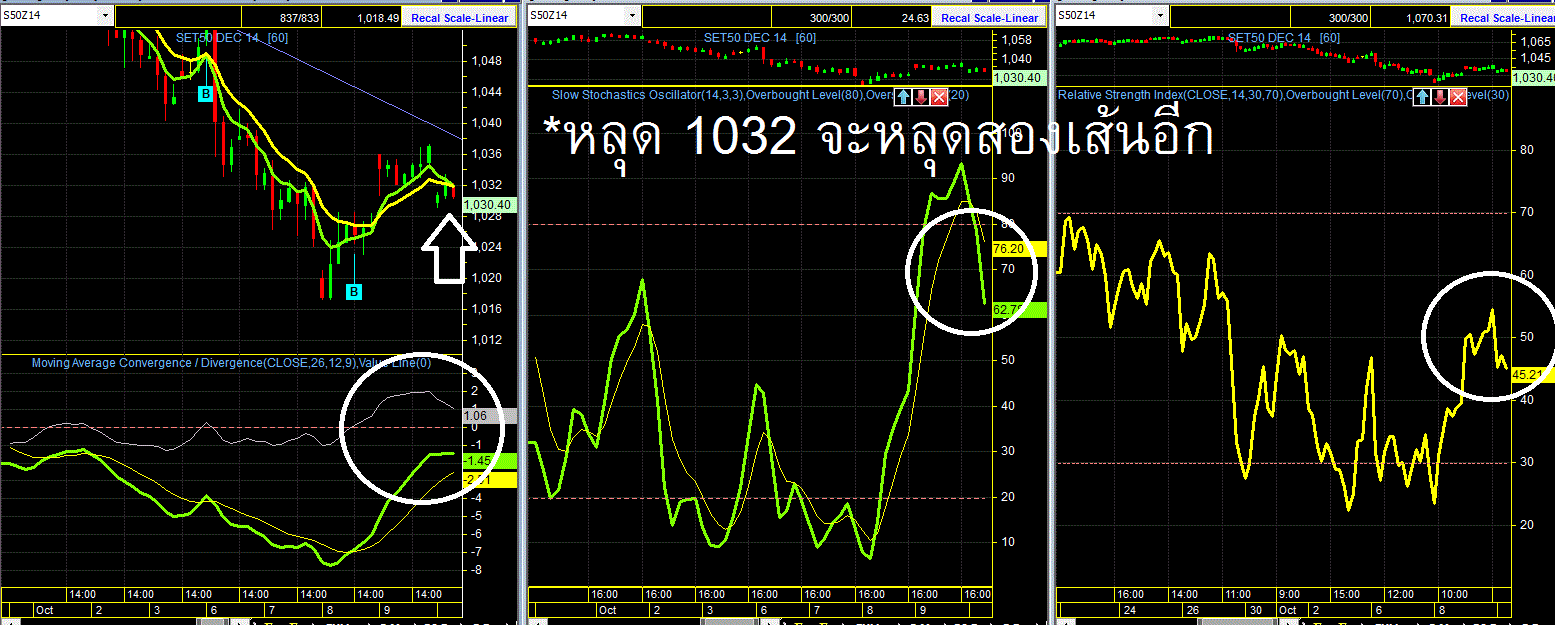Screen dimensions: 1555x642
Task: Move the Slow Stochastics indicator panel up
Action: tap(902, 96)
